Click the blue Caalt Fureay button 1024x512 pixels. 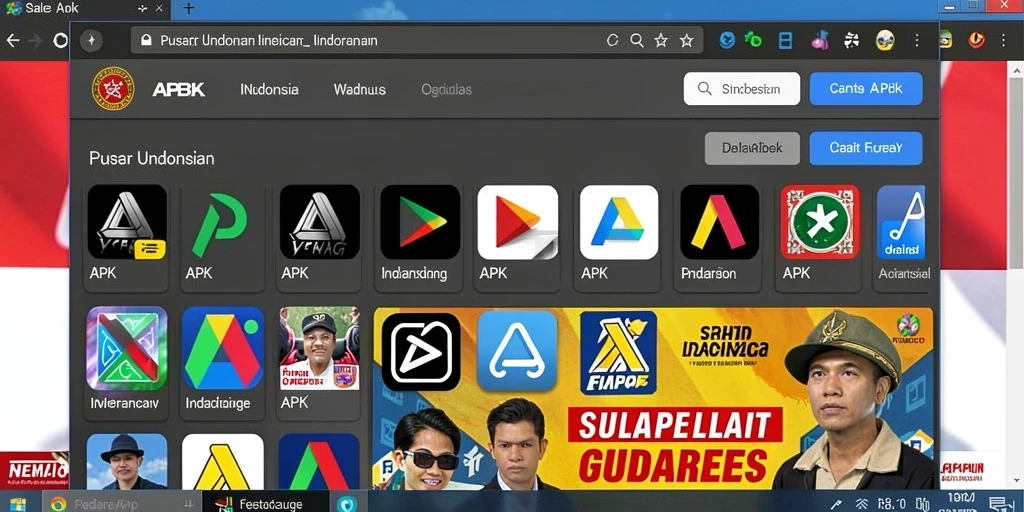click(866, 148)
